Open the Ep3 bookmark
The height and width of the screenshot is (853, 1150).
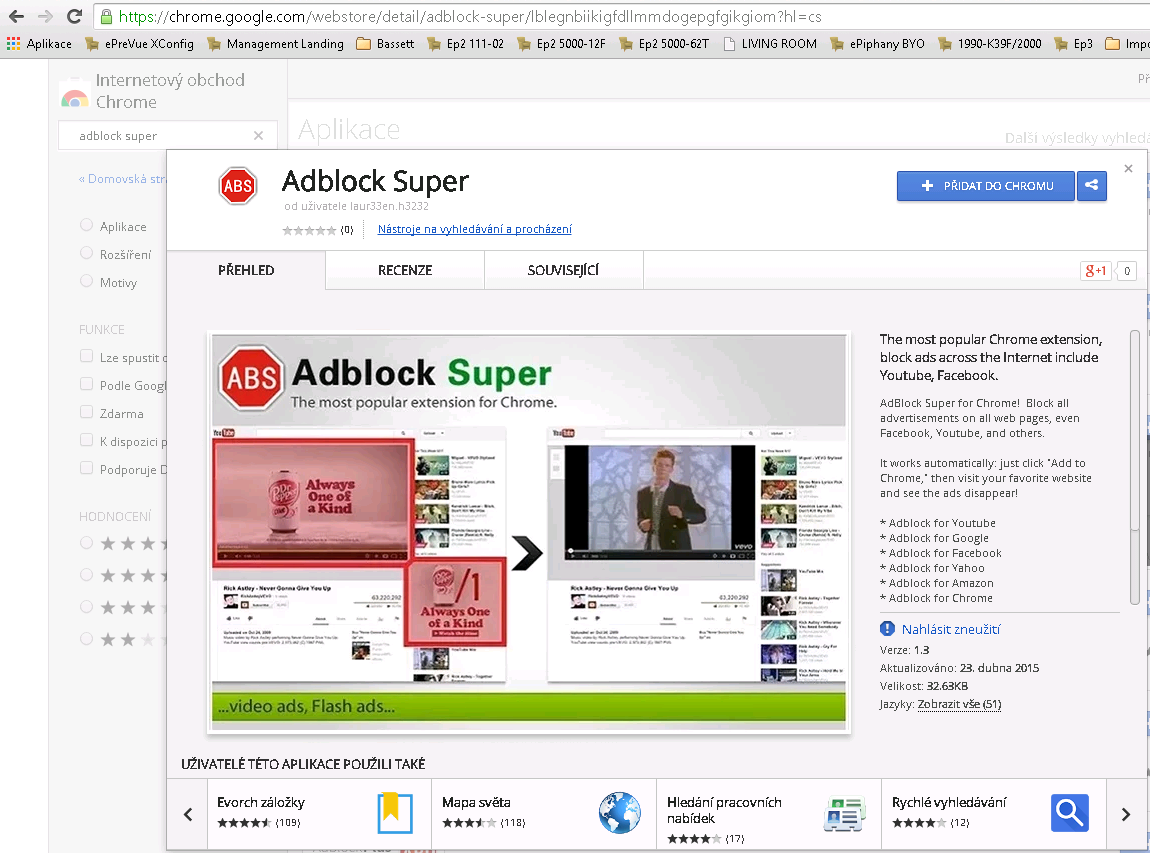click(x=1073, y=44)
